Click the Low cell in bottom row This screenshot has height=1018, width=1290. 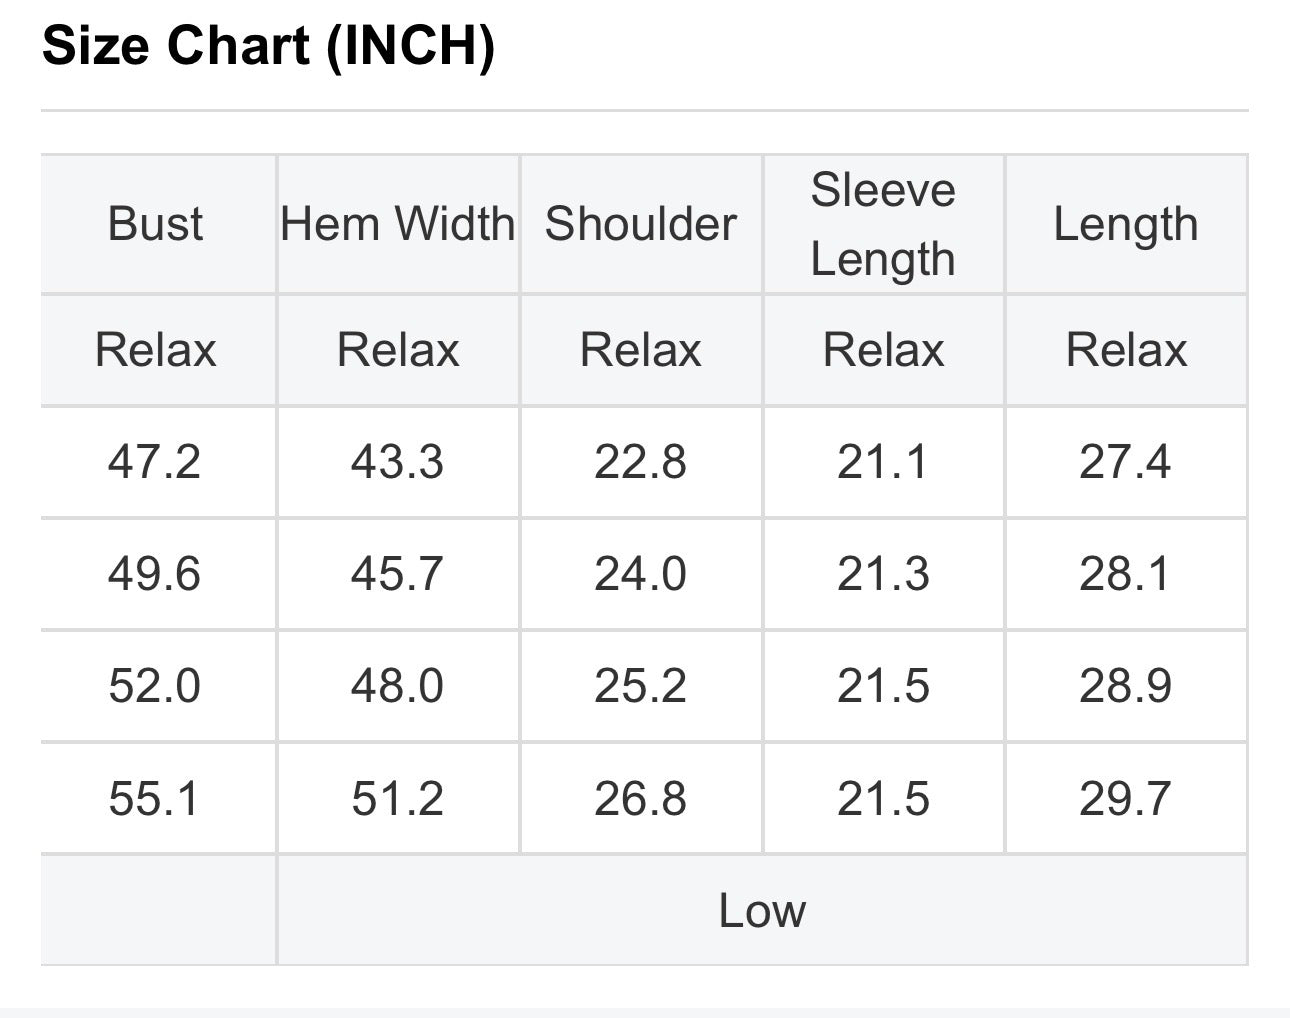pos(762,910)
